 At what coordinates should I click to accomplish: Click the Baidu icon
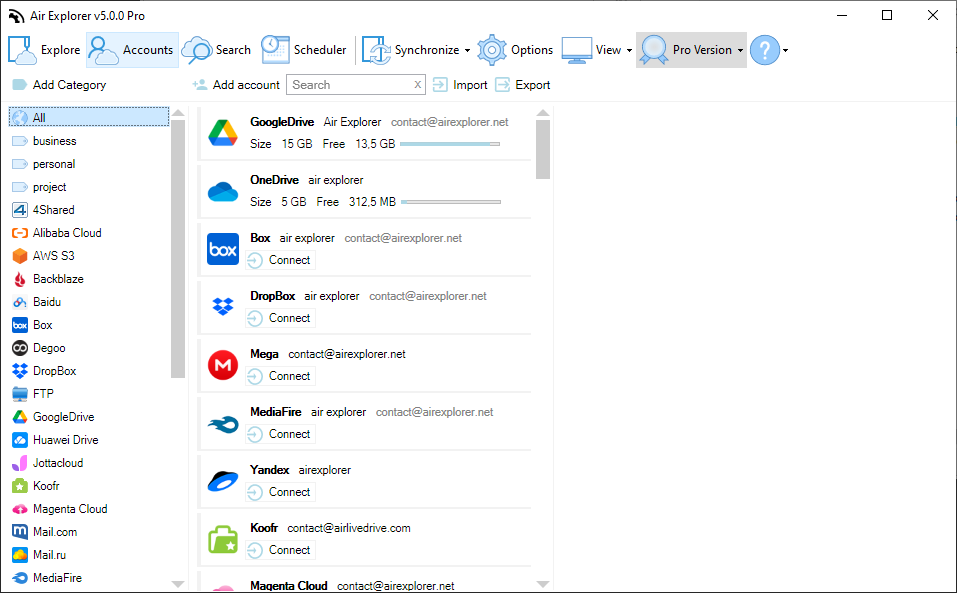(20, 302)
